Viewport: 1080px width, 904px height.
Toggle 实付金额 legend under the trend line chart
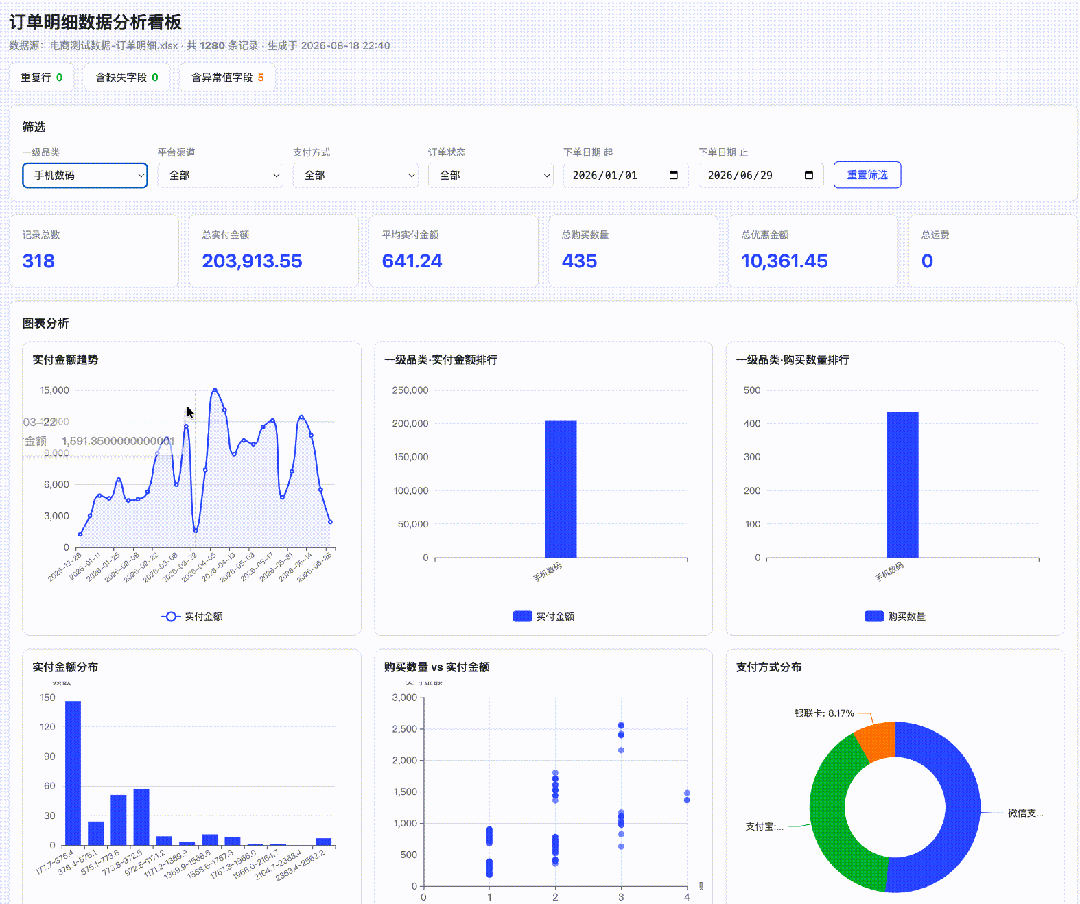click(x=191, y=616)
